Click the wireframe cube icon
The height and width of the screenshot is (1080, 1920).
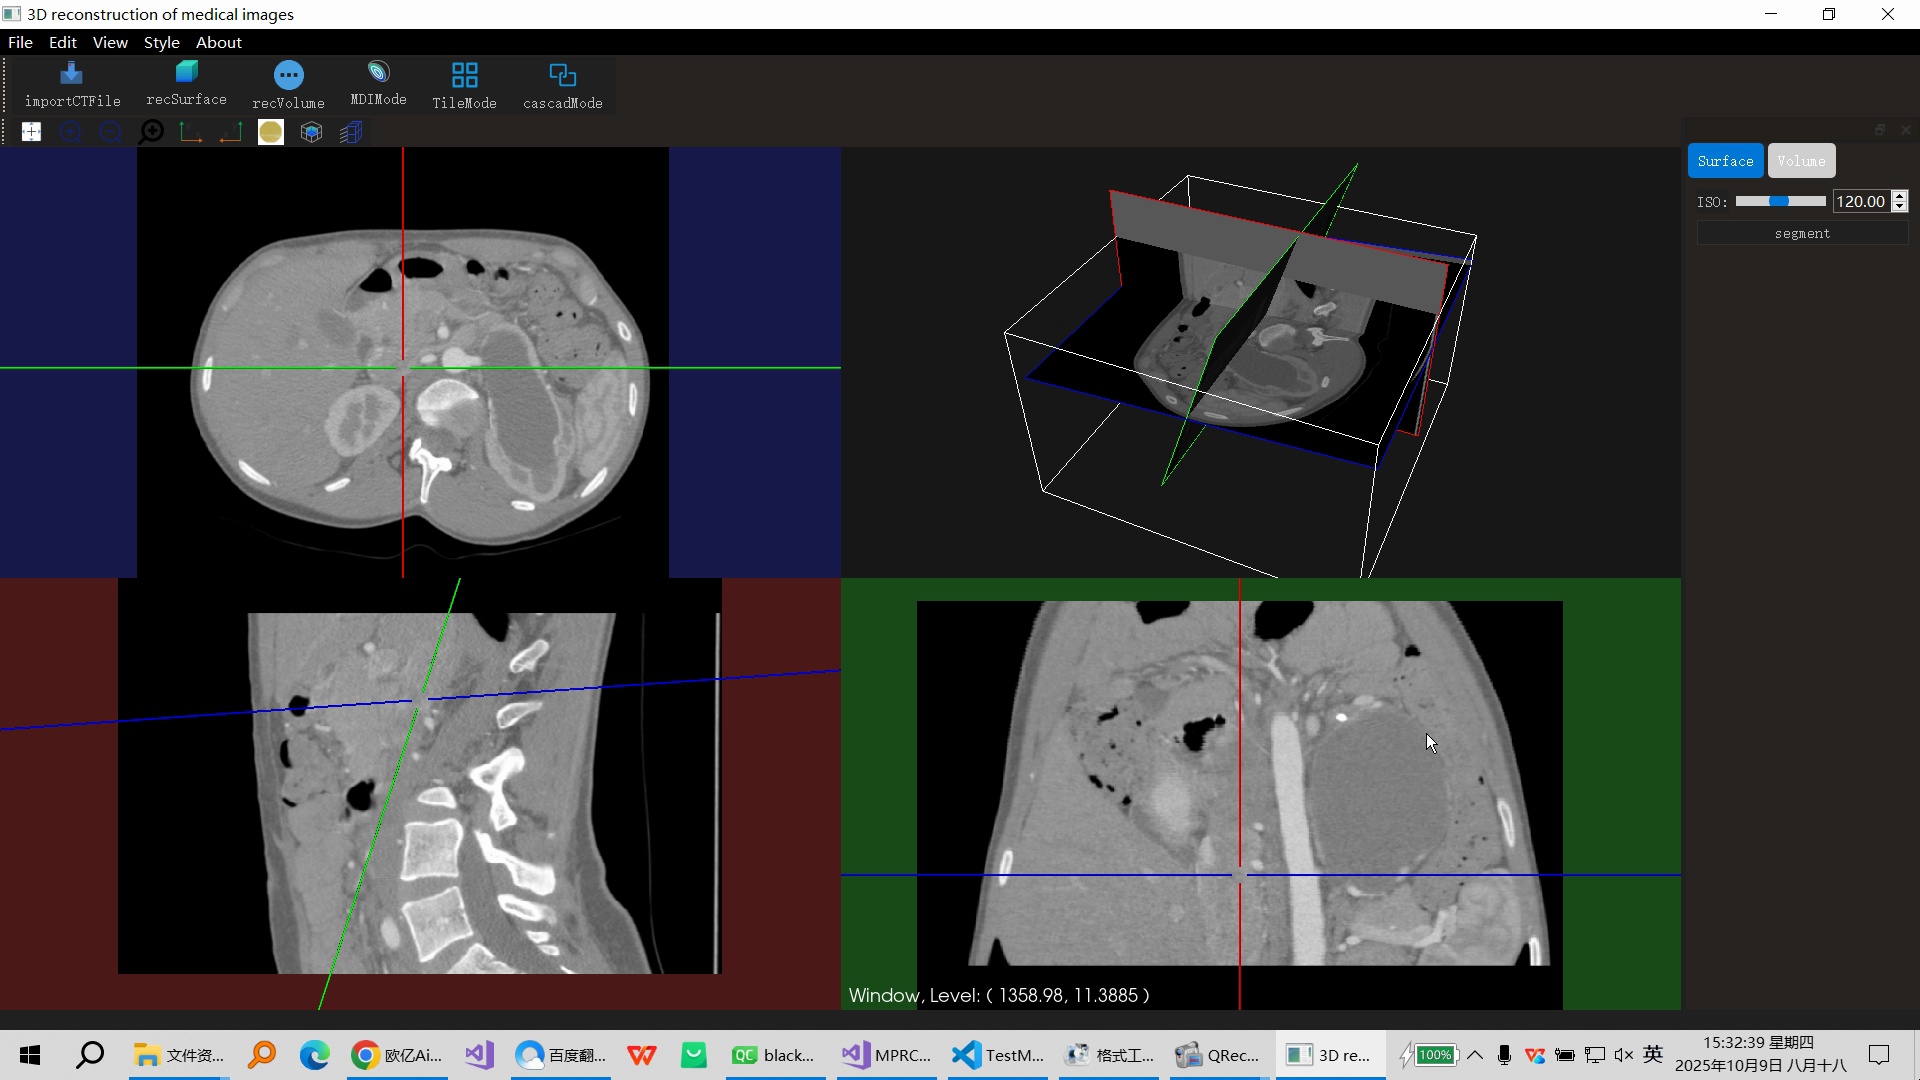point(311,132)
